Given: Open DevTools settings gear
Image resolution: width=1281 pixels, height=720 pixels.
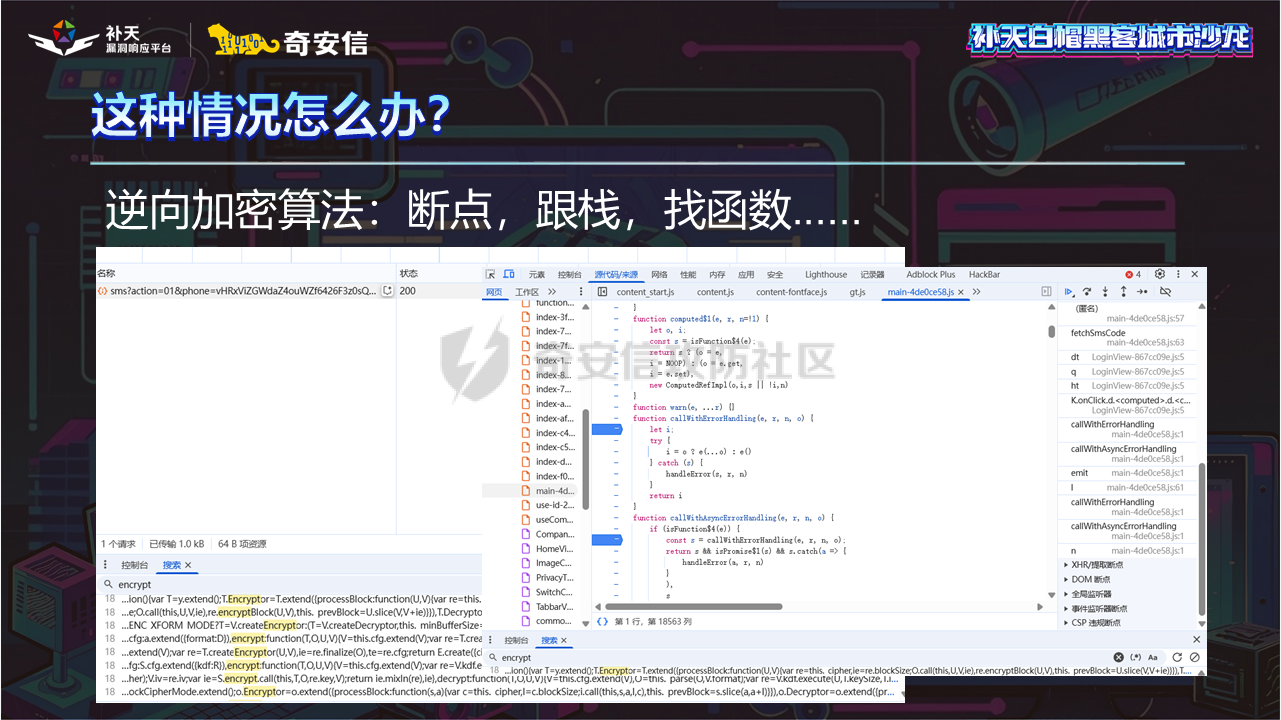Looking at the screenshot, I should (x=1160, y=274).
